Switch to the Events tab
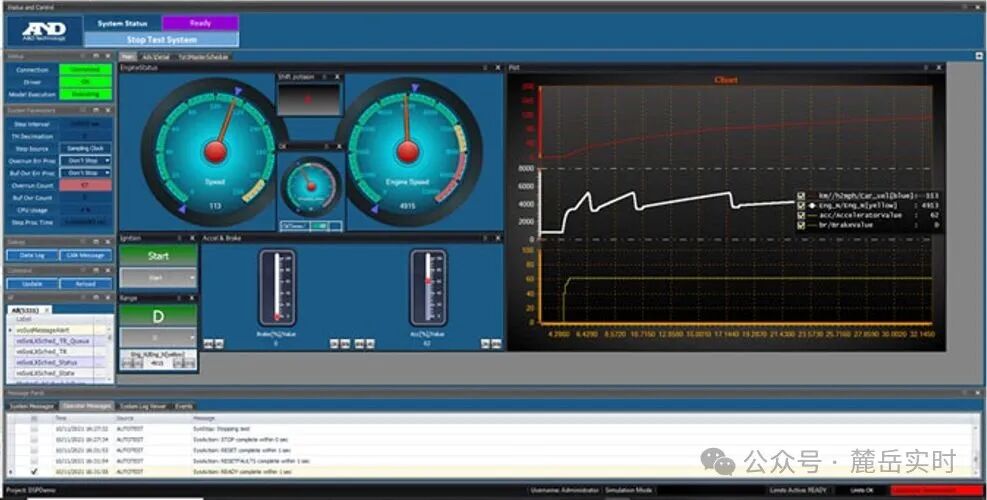This screenshot has width=987, height=500. tap(184, 406)
